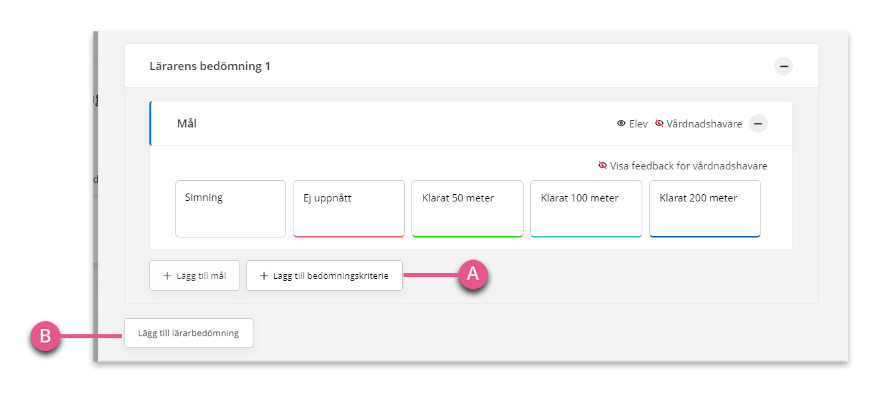Viewport: 870px width, 395px height.
Task: Click the Mål title text
Action: (186, 123)
